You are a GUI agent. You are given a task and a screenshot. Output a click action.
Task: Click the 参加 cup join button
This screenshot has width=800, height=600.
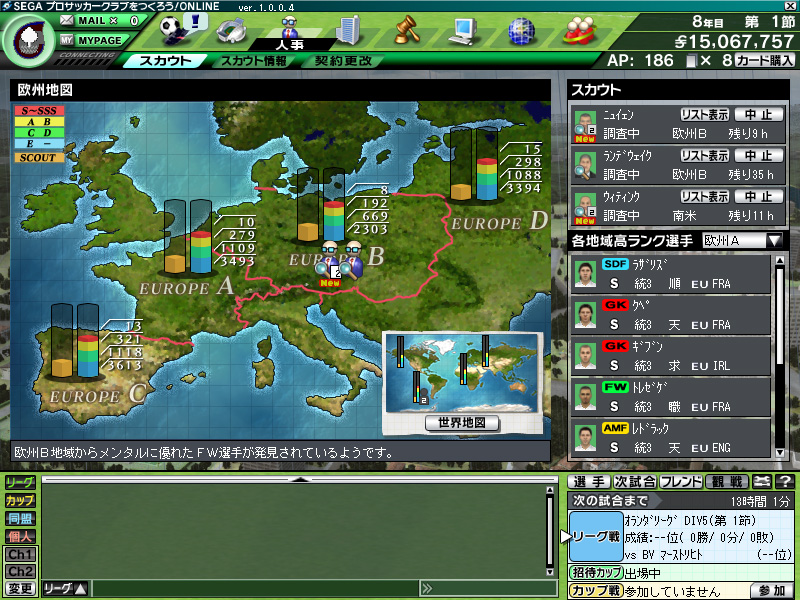coord(773,591)
